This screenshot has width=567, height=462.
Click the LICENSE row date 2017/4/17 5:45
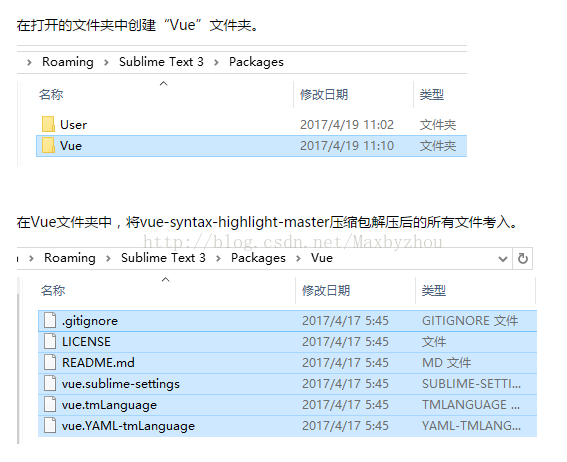345,342
